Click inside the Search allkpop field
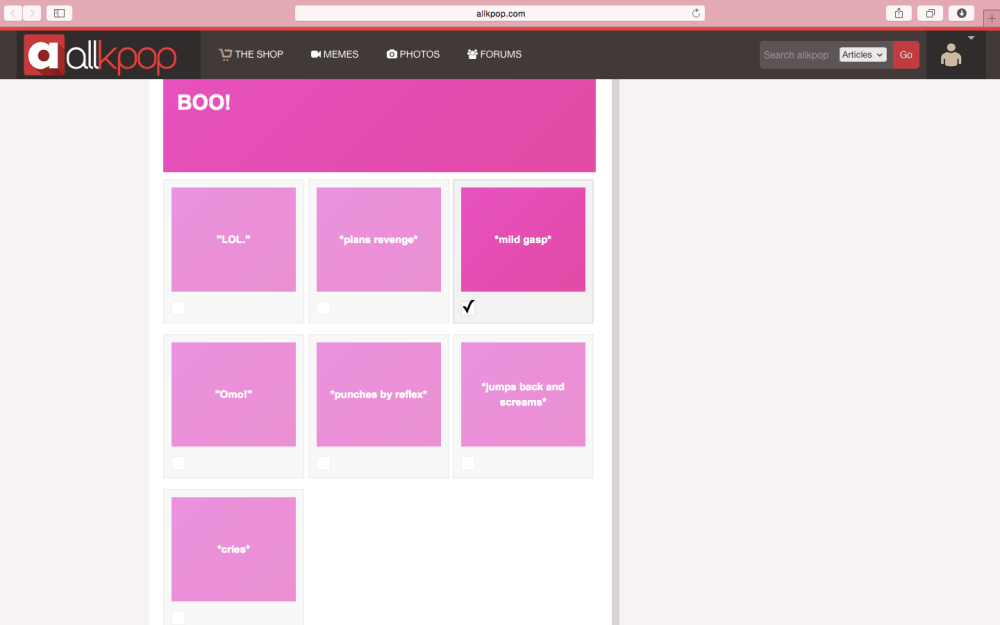 (x=795, y=55)
